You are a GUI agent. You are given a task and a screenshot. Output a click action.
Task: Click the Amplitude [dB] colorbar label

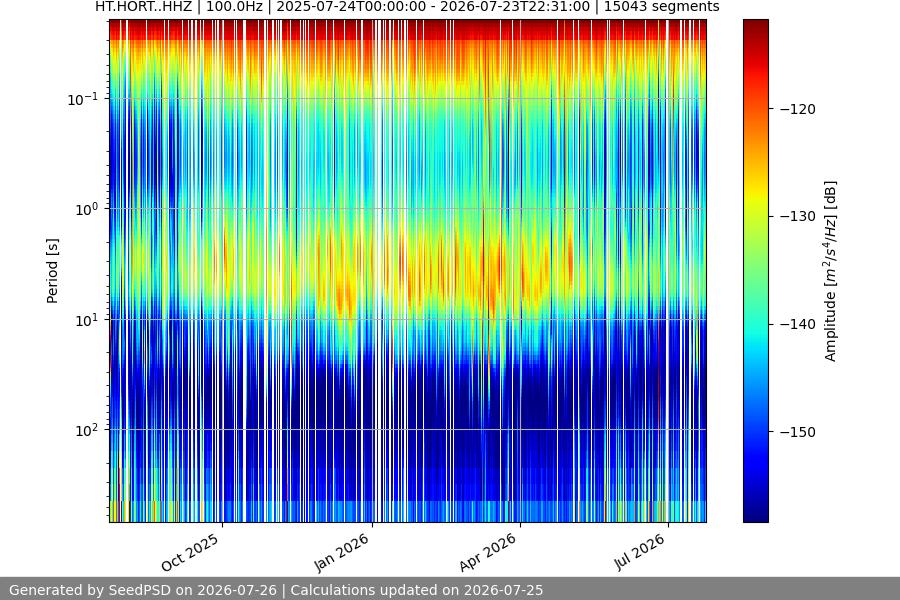(831, 271)
